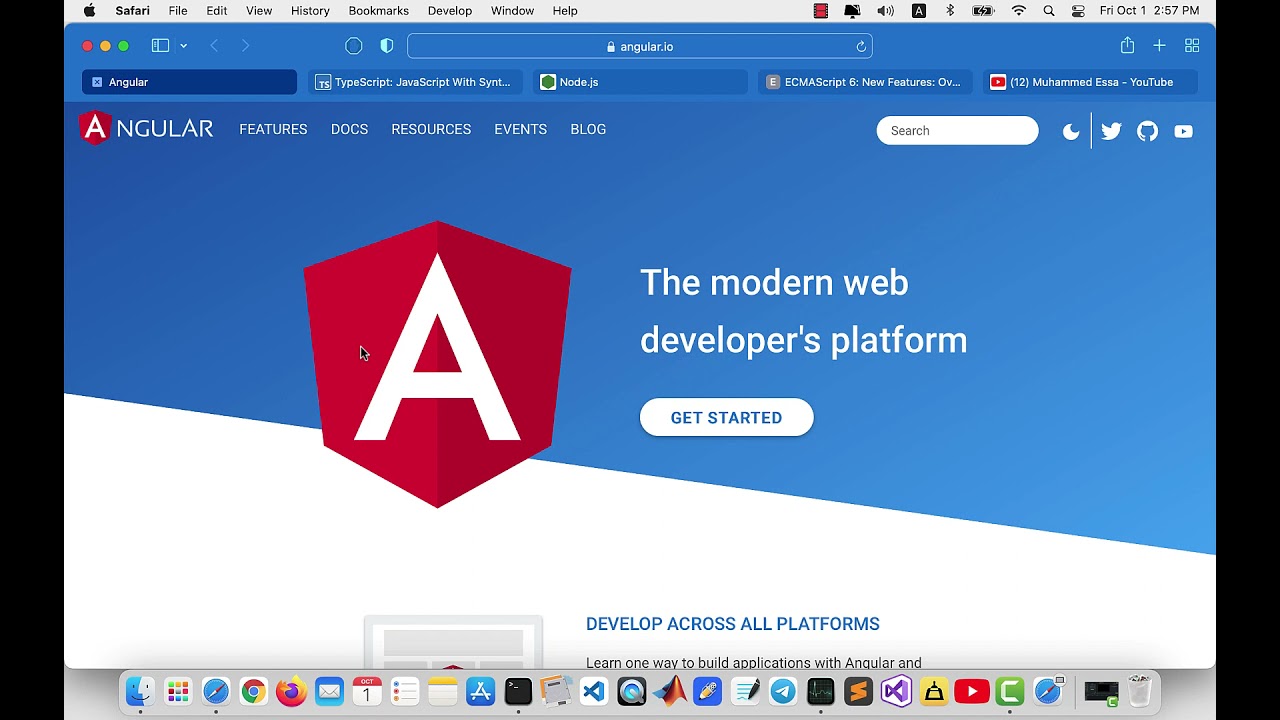Switch to the TypeScript tab
Image resolution: width=1280 pixels, height=720 pixels.
click(414, 82)
